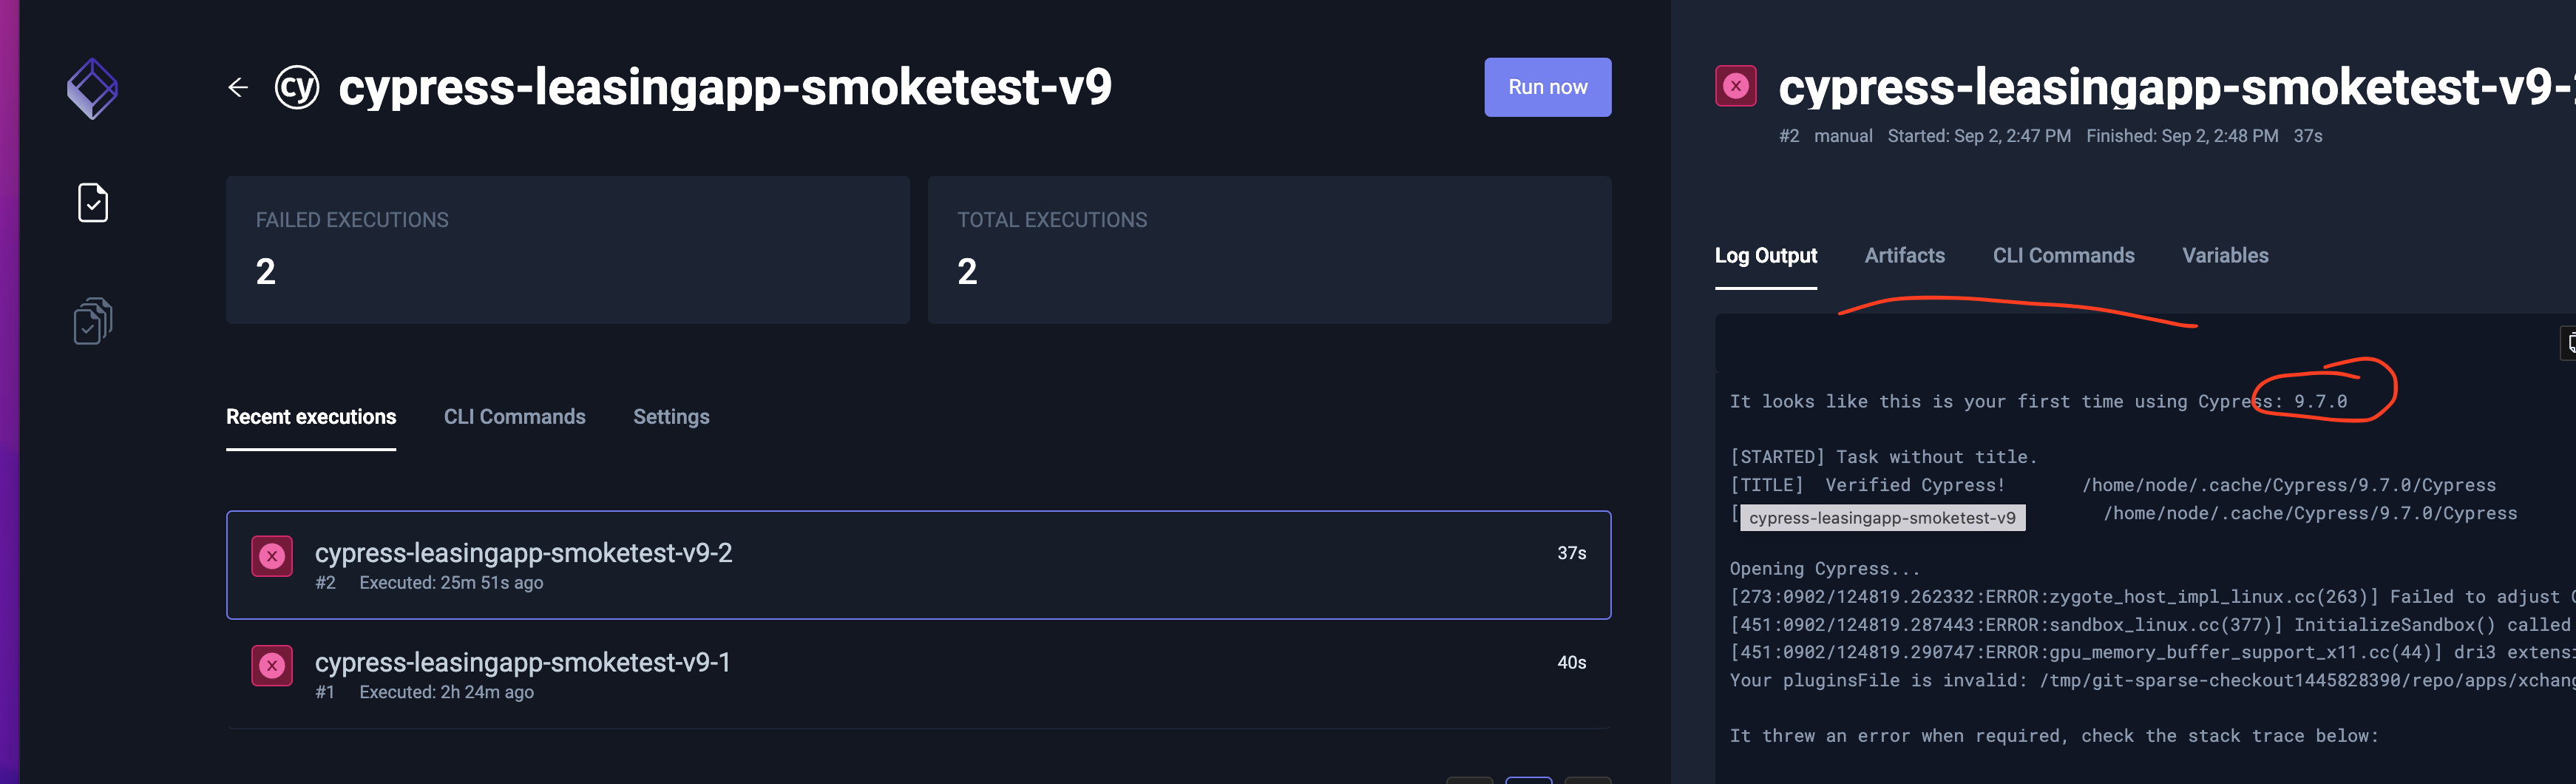Click the red failed icon on smoketest-v9-1

272,665
